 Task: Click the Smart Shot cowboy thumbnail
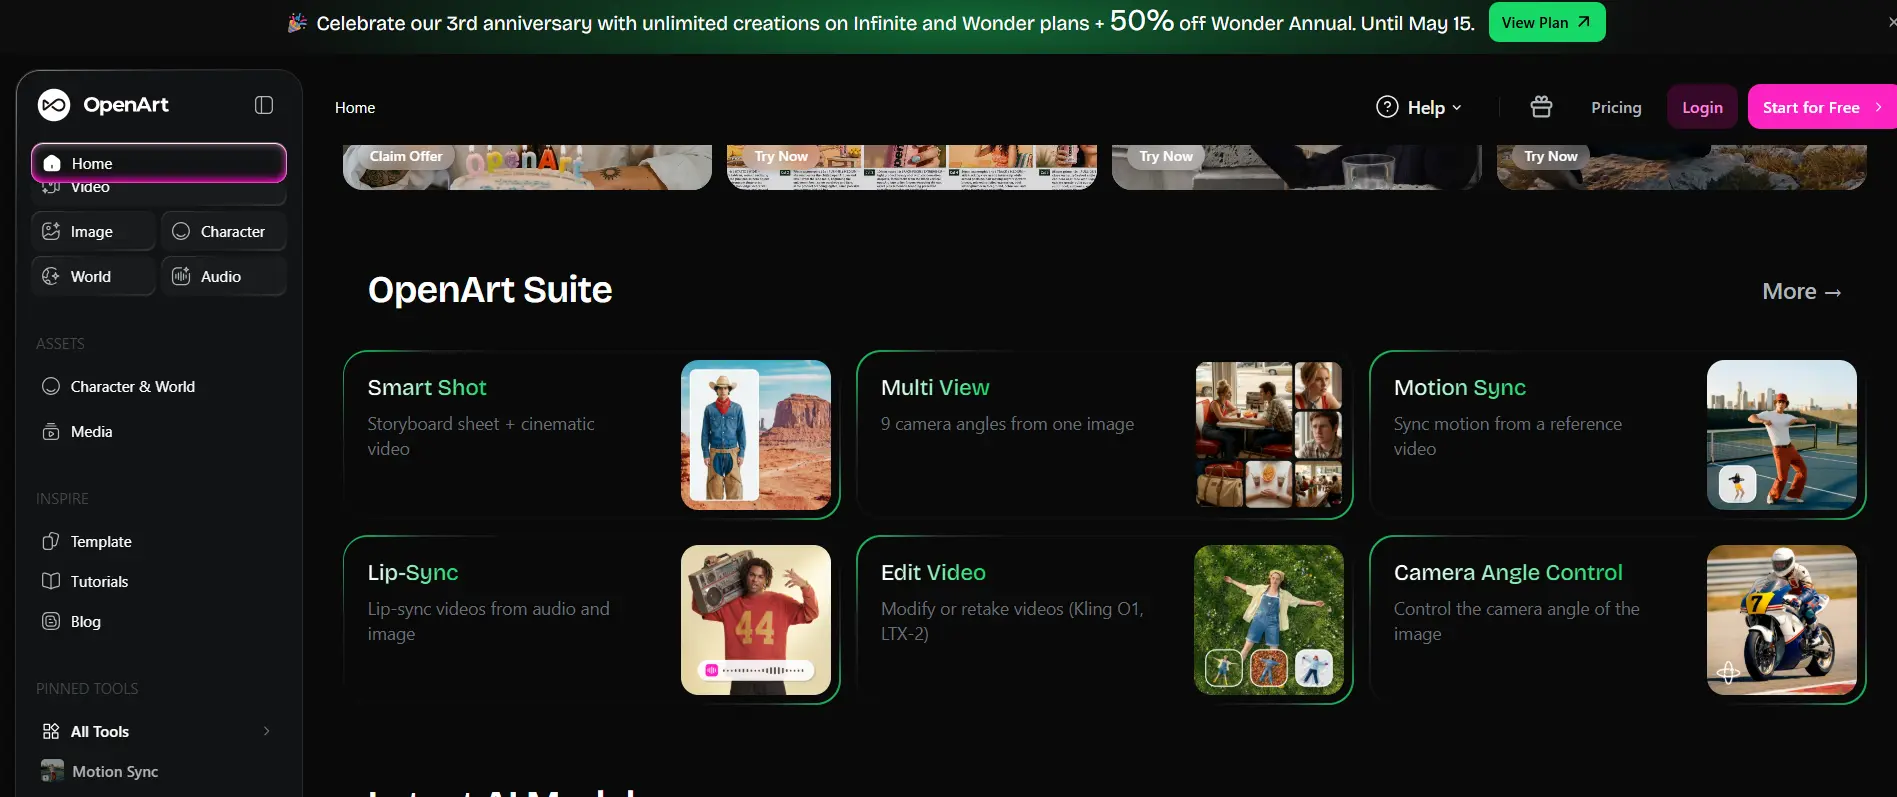tap(756, 435)
